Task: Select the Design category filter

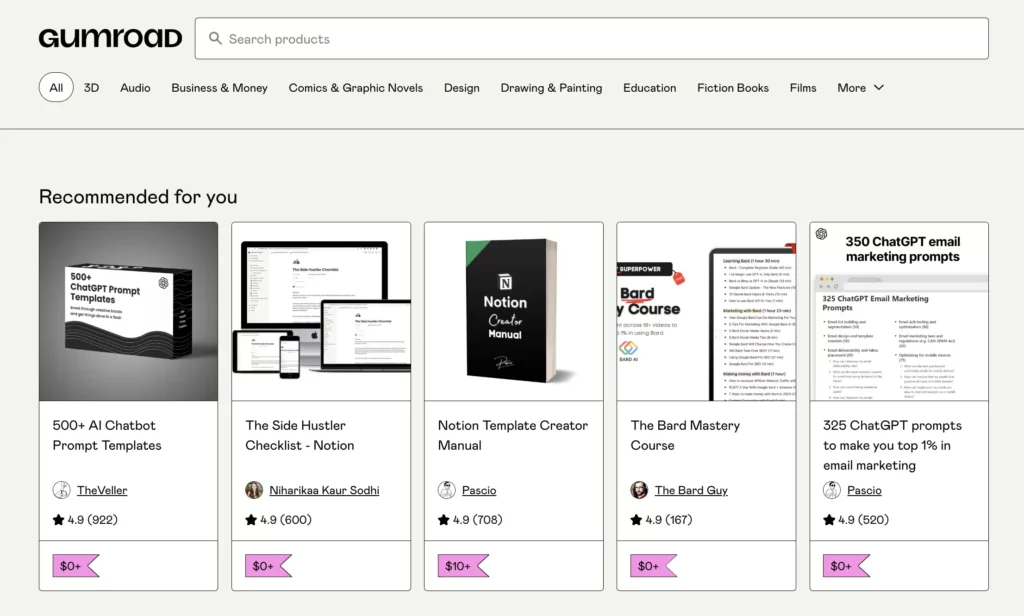Action: pyautogui.click(x=461, y=88)
